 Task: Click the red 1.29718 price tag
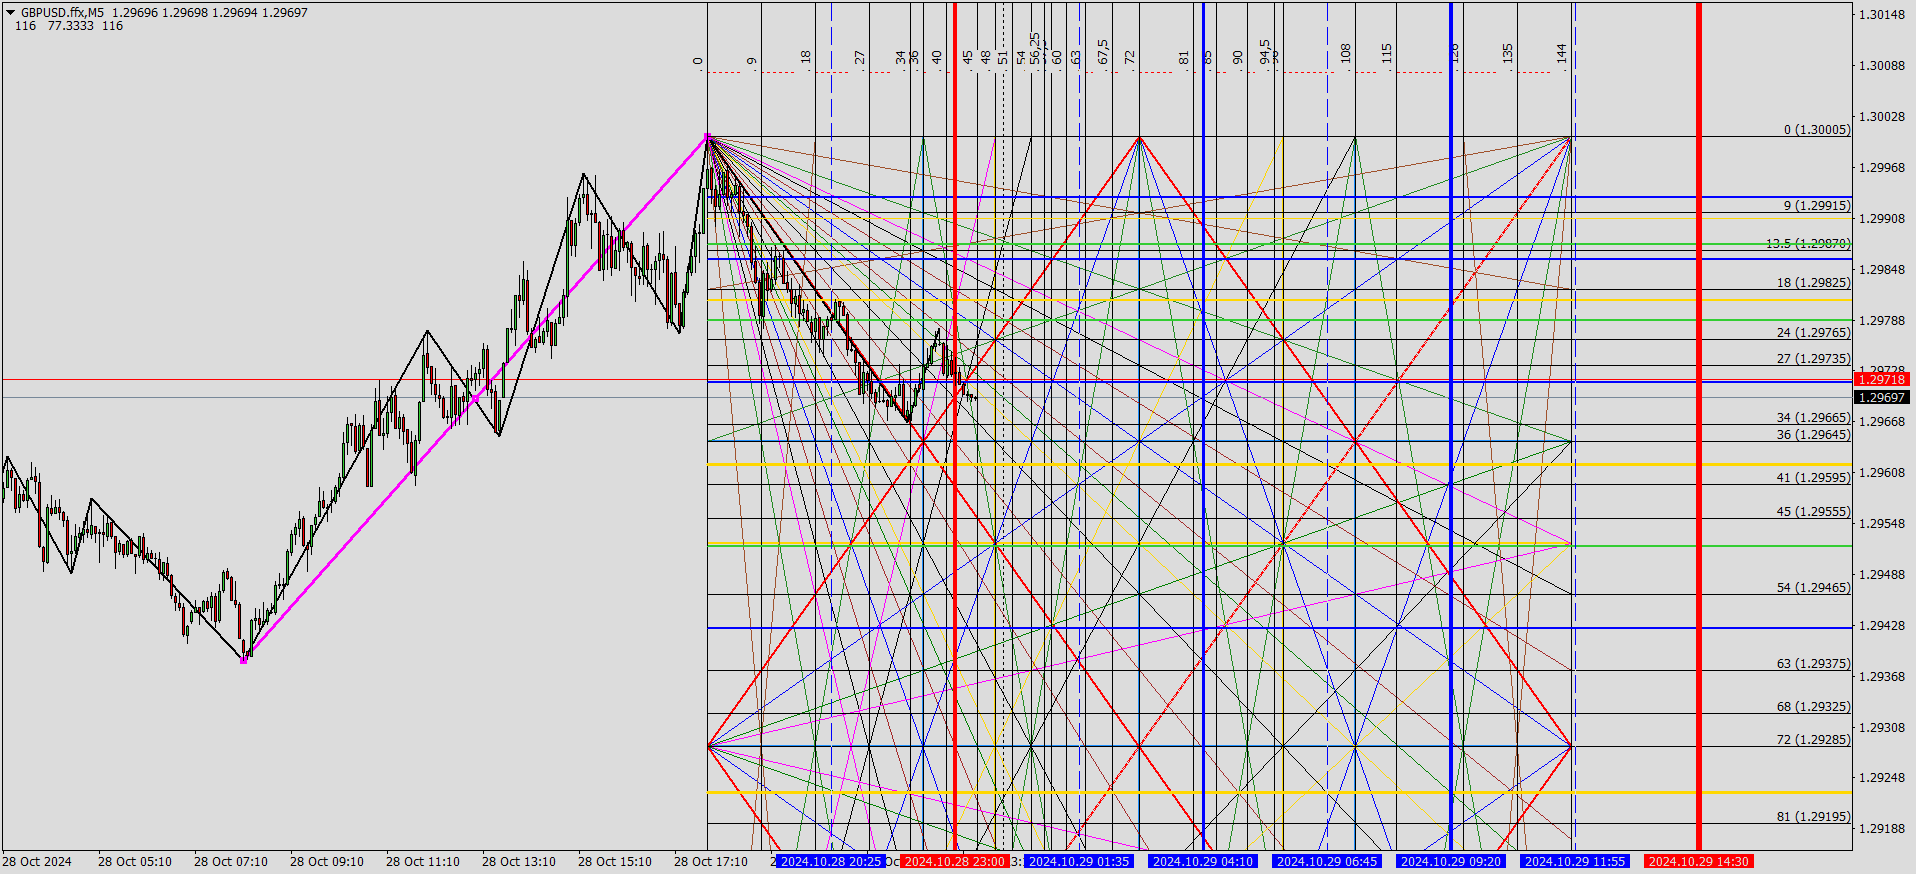[1881, 379]
